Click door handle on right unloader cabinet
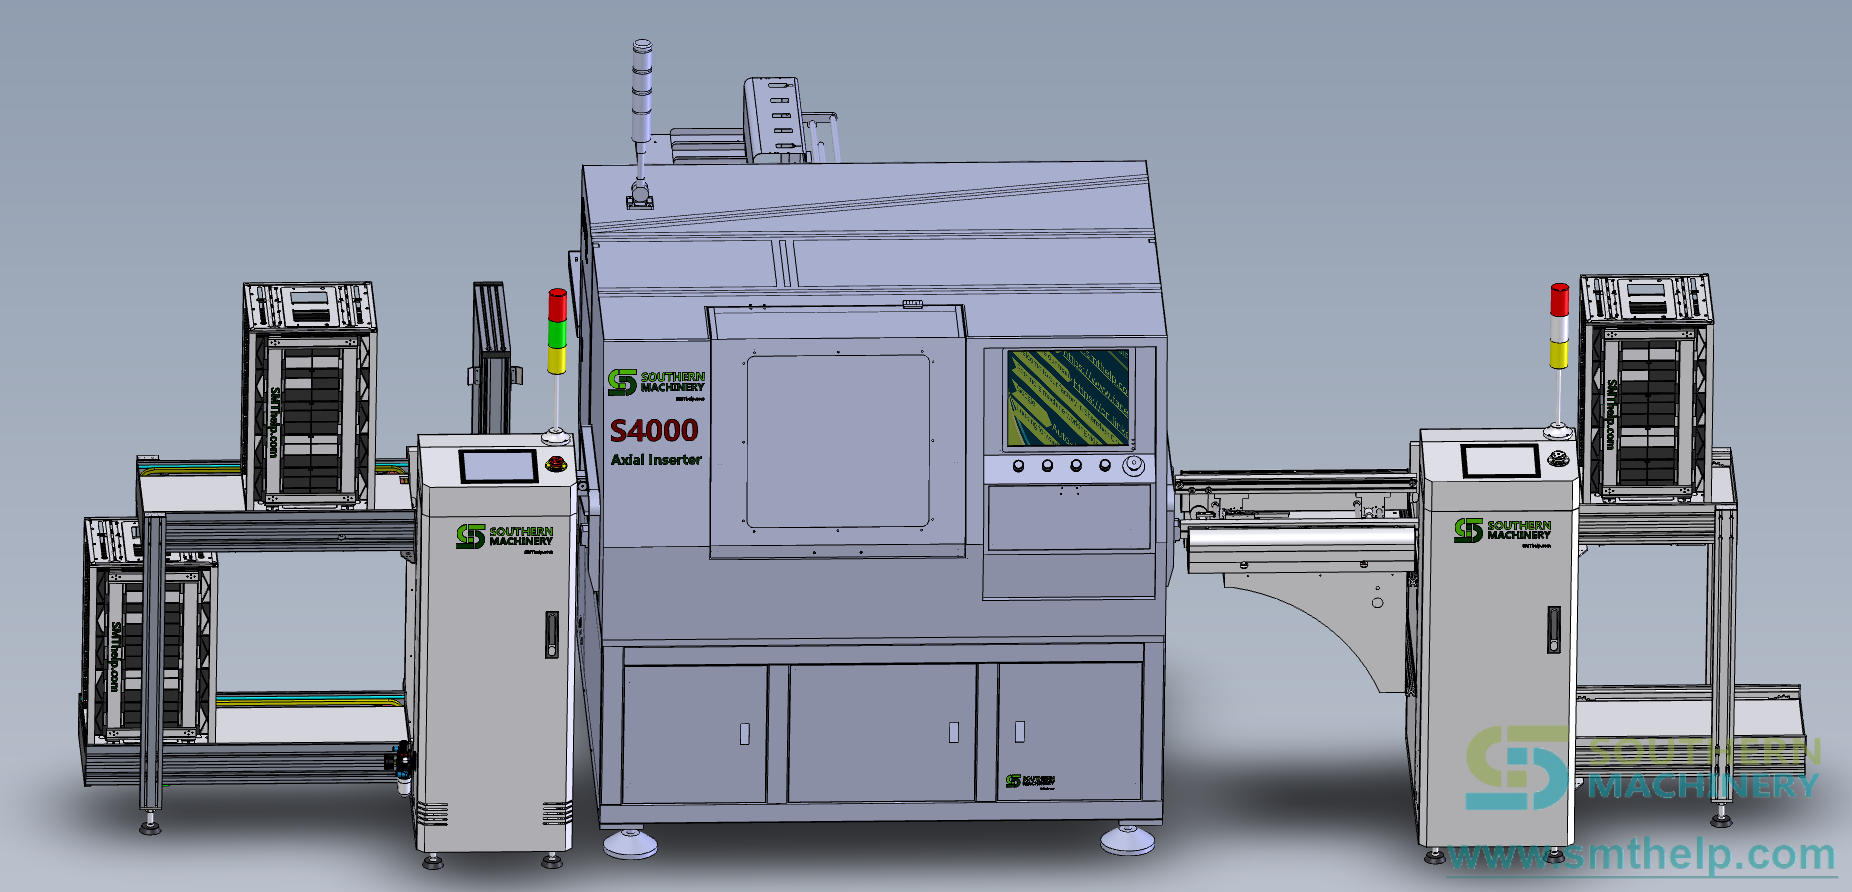The image size is (1852, 892). coord(1553,630)
